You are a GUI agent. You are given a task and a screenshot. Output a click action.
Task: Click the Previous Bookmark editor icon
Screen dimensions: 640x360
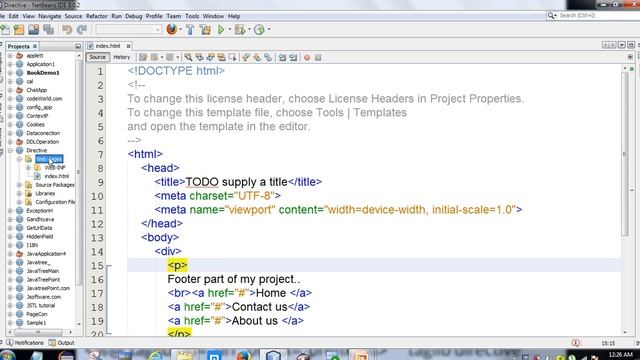[246, 57]
